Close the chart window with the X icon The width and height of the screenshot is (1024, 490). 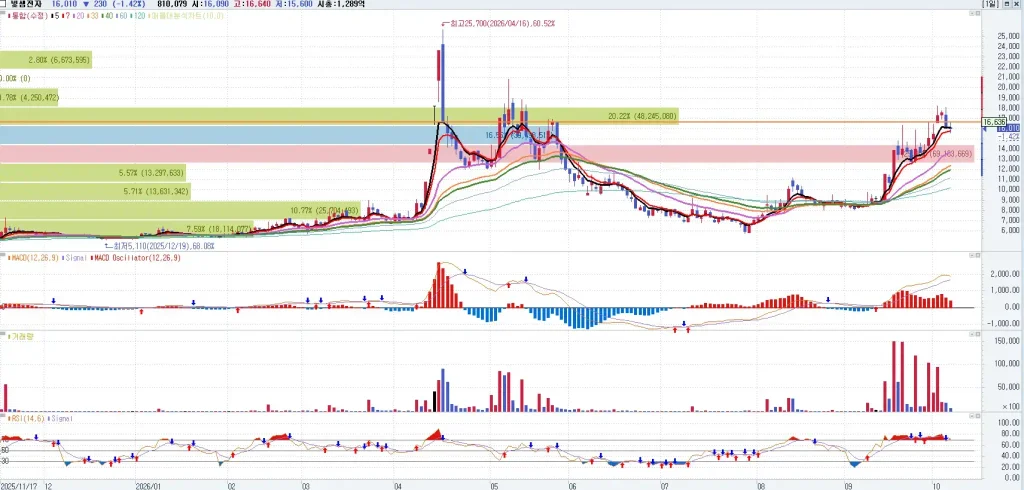click(x=1016, y=4)
